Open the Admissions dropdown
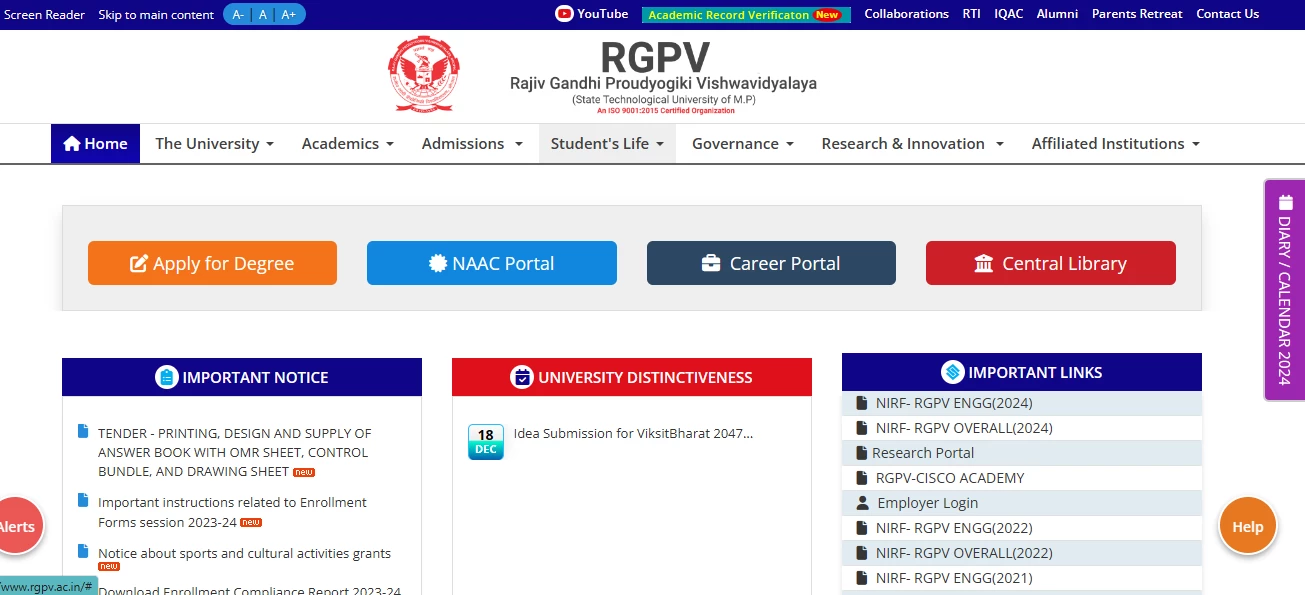The width and height of the screenshot is (1305, 595). pos(464,143)
